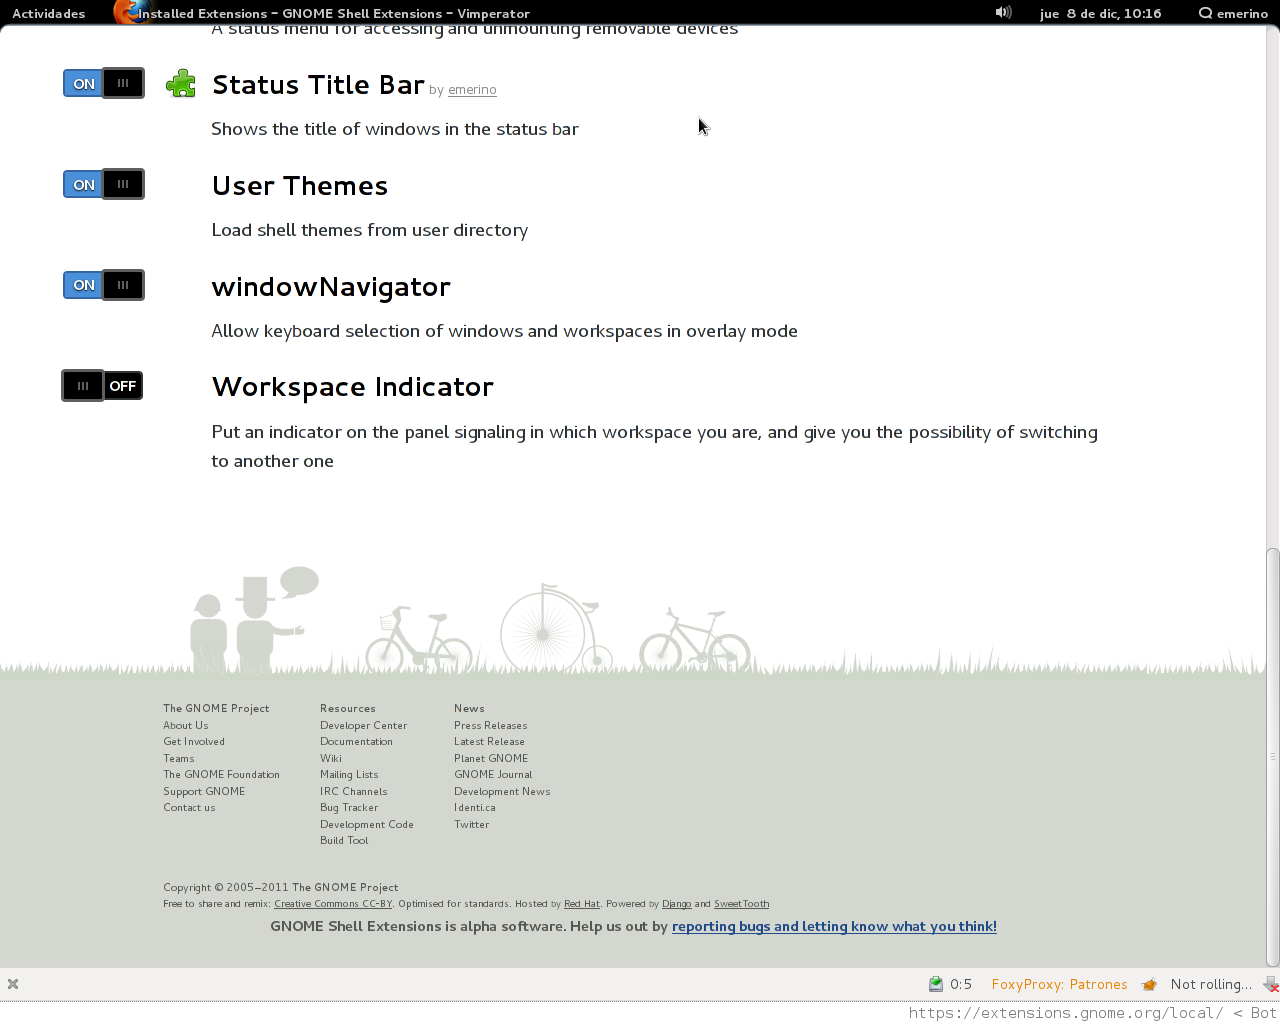Open the clock and calendar menu
Viewport: 1280px width, 1024px height.
pos(1100,13)
